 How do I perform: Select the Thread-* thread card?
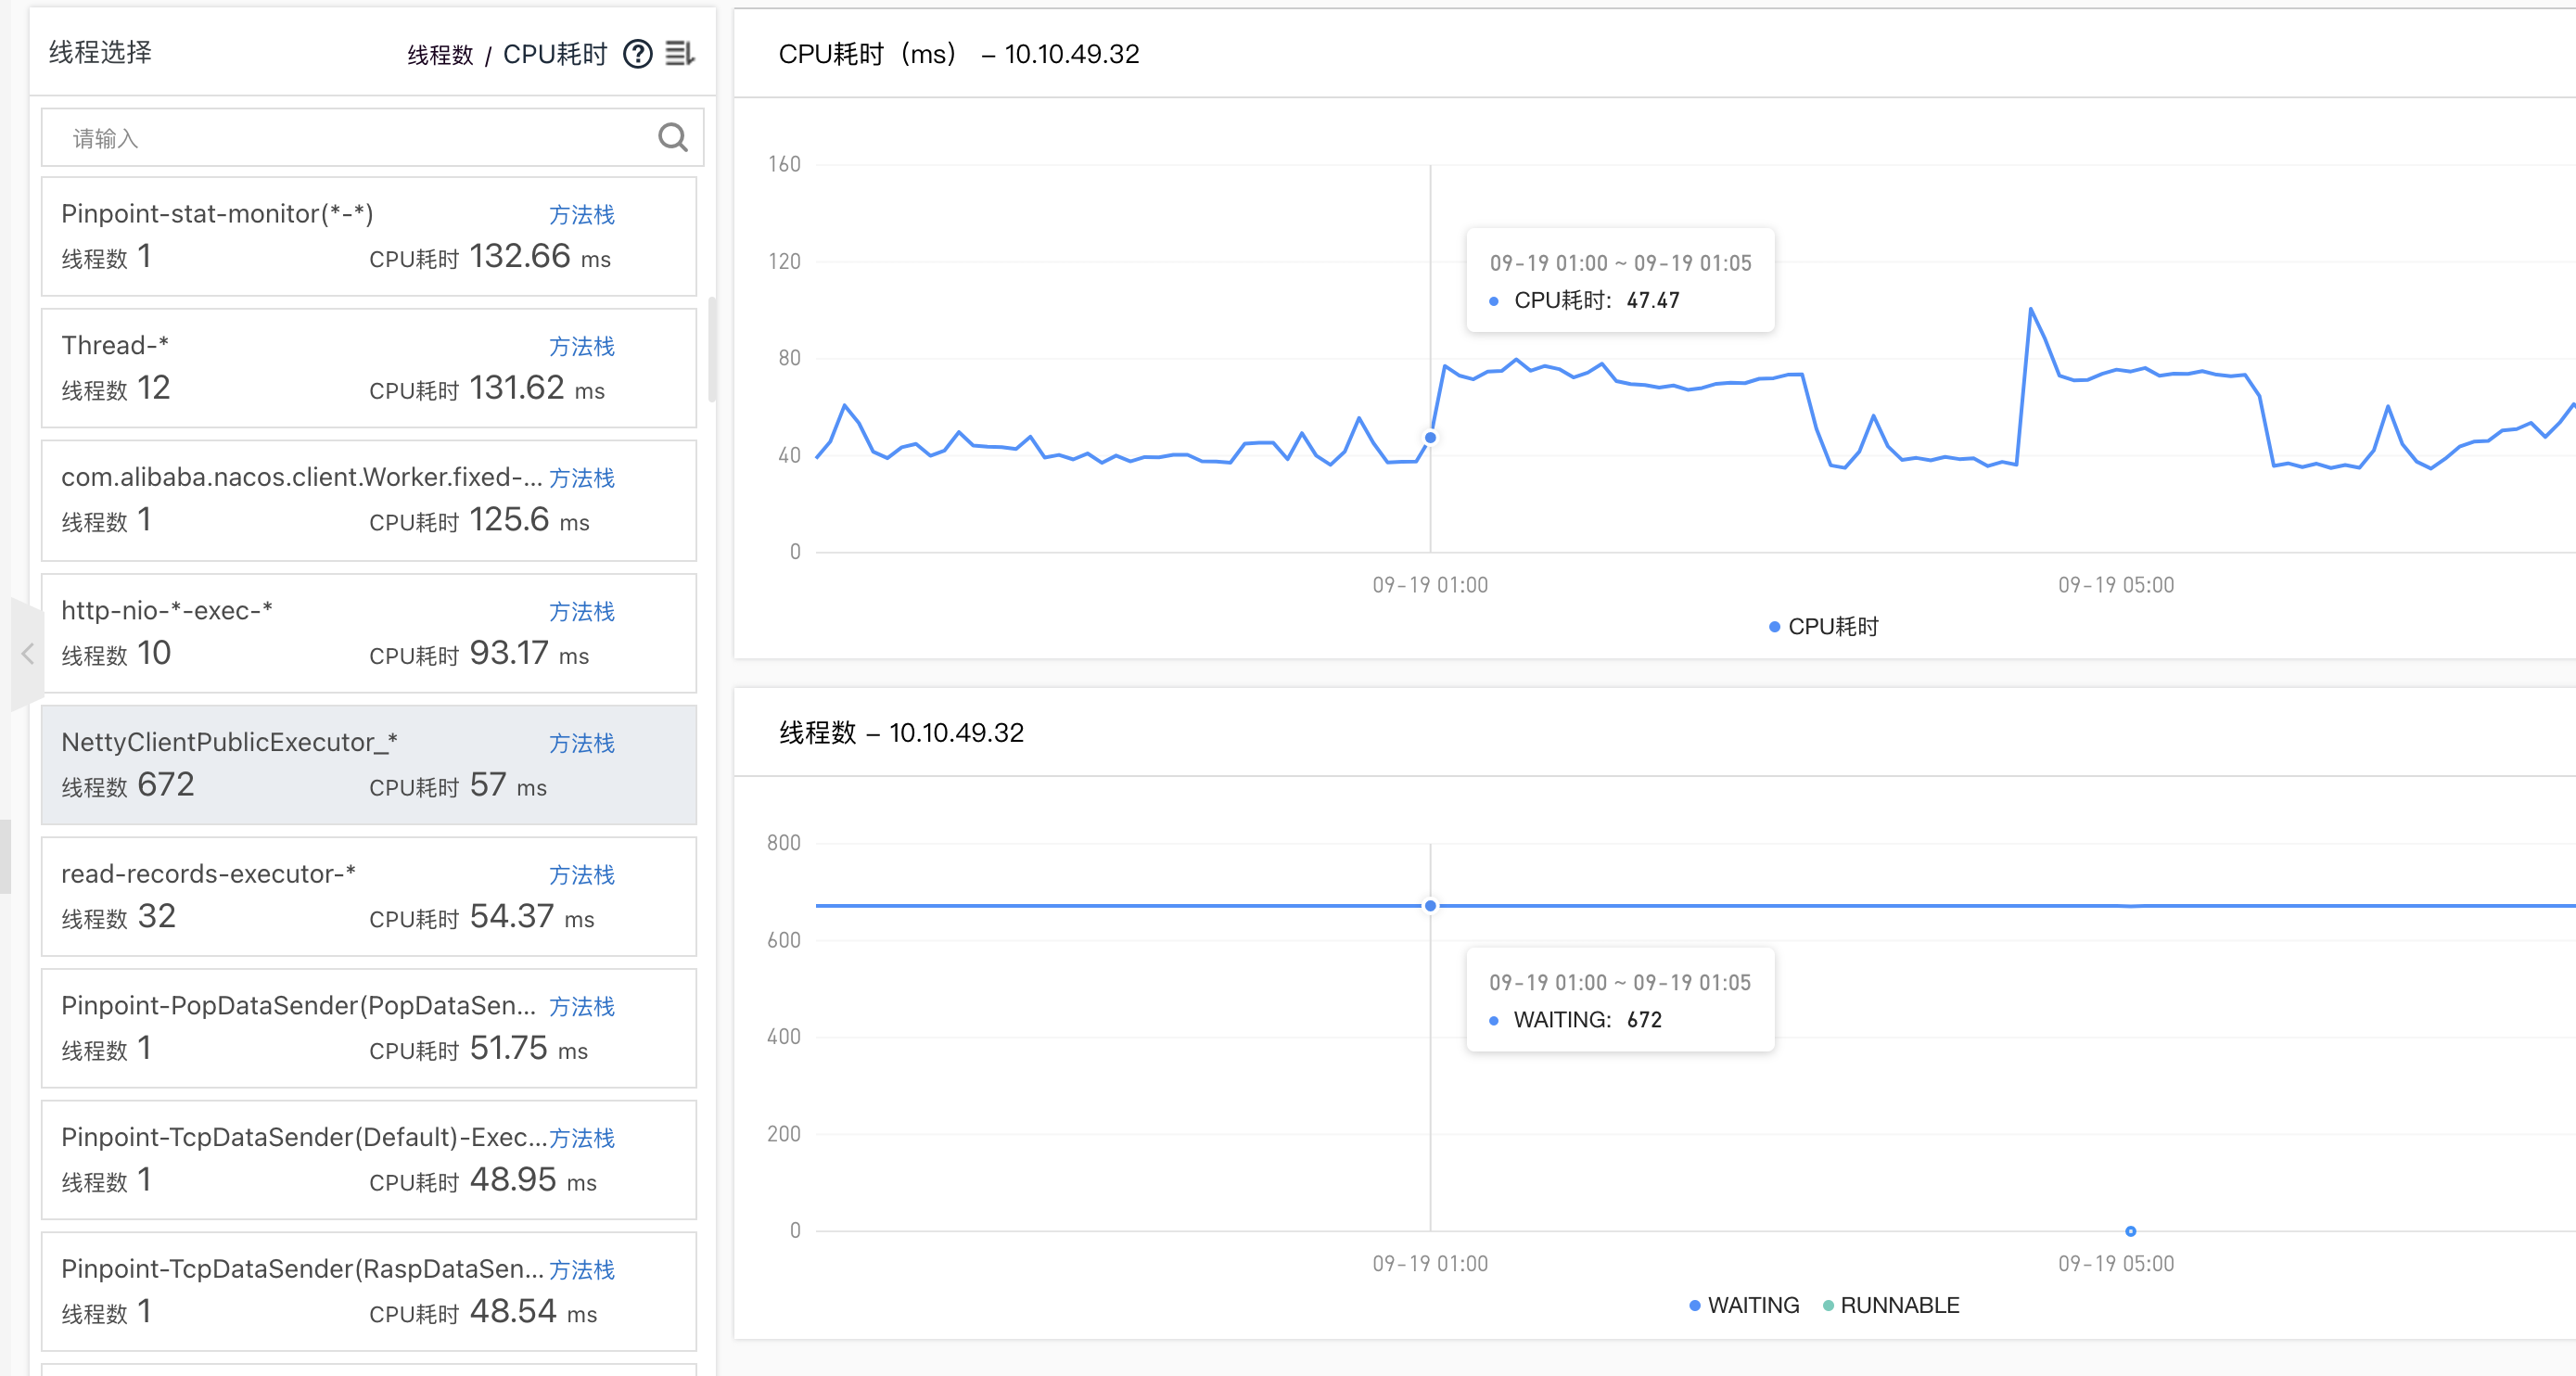pos(369,369)
